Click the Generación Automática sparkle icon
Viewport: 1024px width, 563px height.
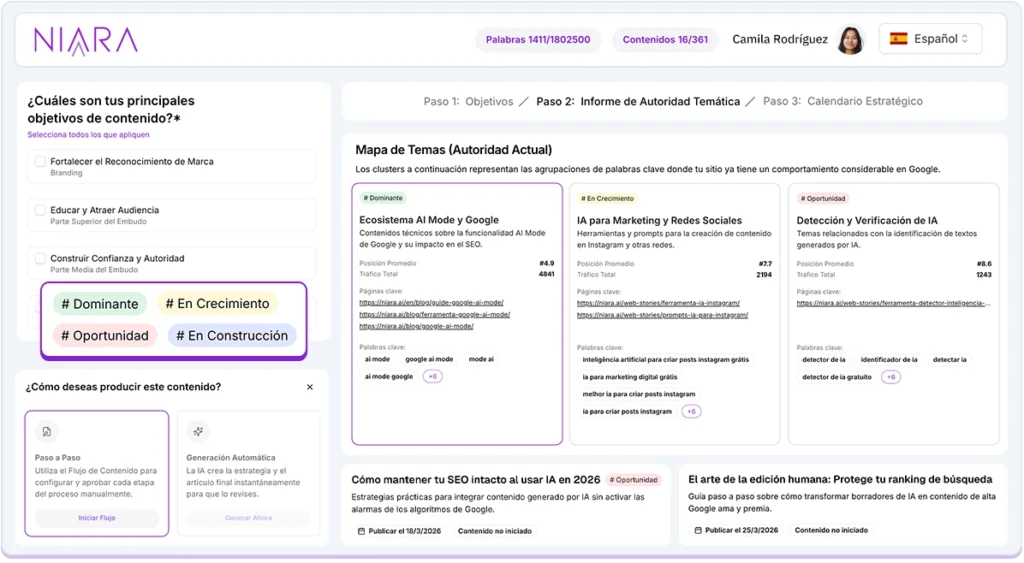tap(198, 432)
